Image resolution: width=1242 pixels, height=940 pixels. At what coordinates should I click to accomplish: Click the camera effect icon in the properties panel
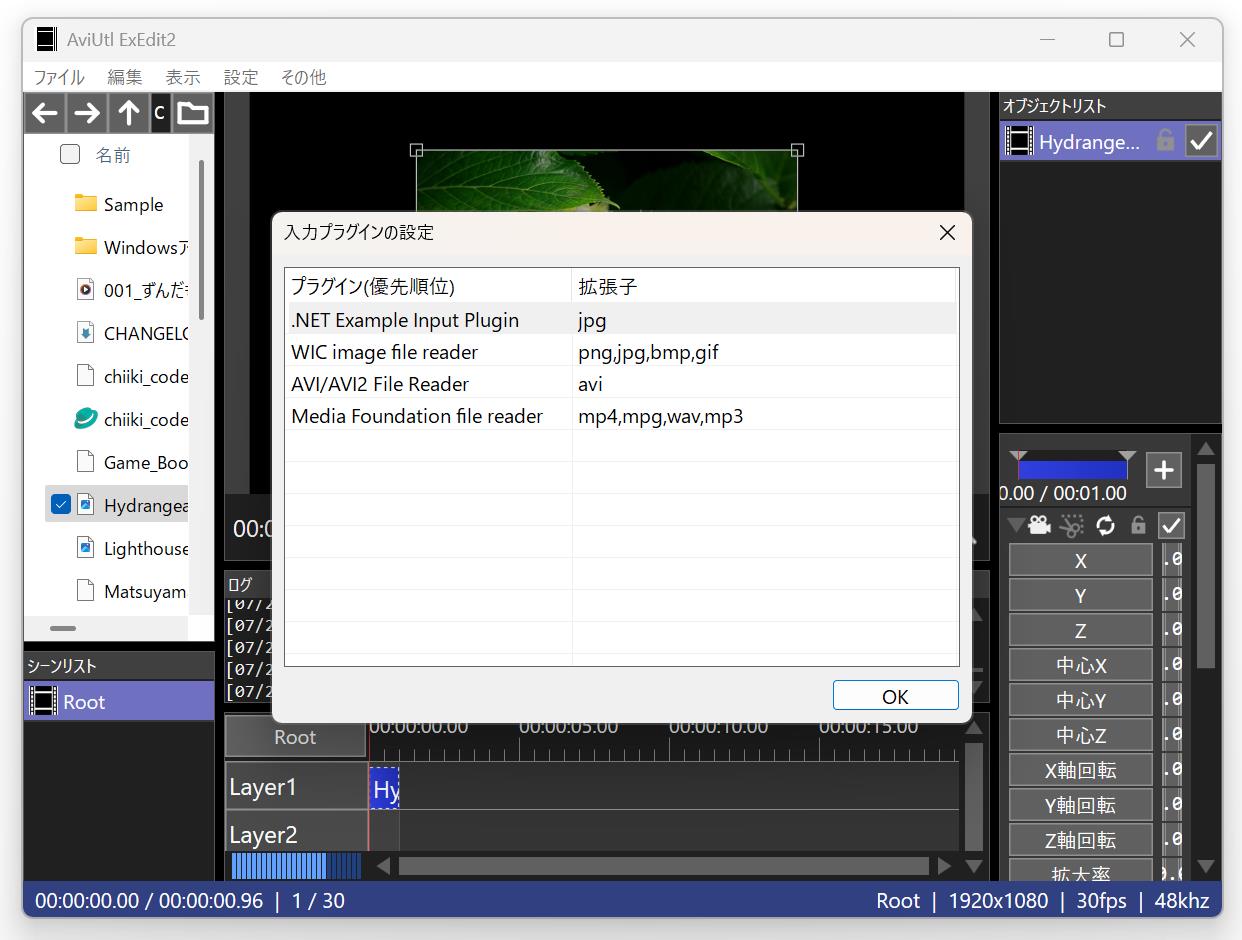point(1040,525)
